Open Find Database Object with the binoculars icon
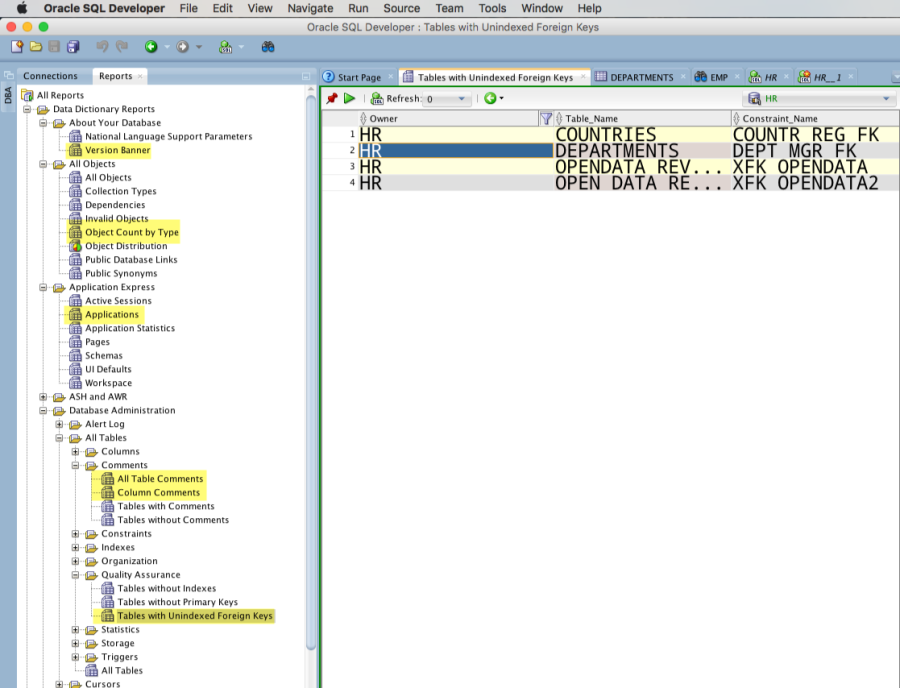Viewport: 900px width, 688px height. (x=268, y=47)
